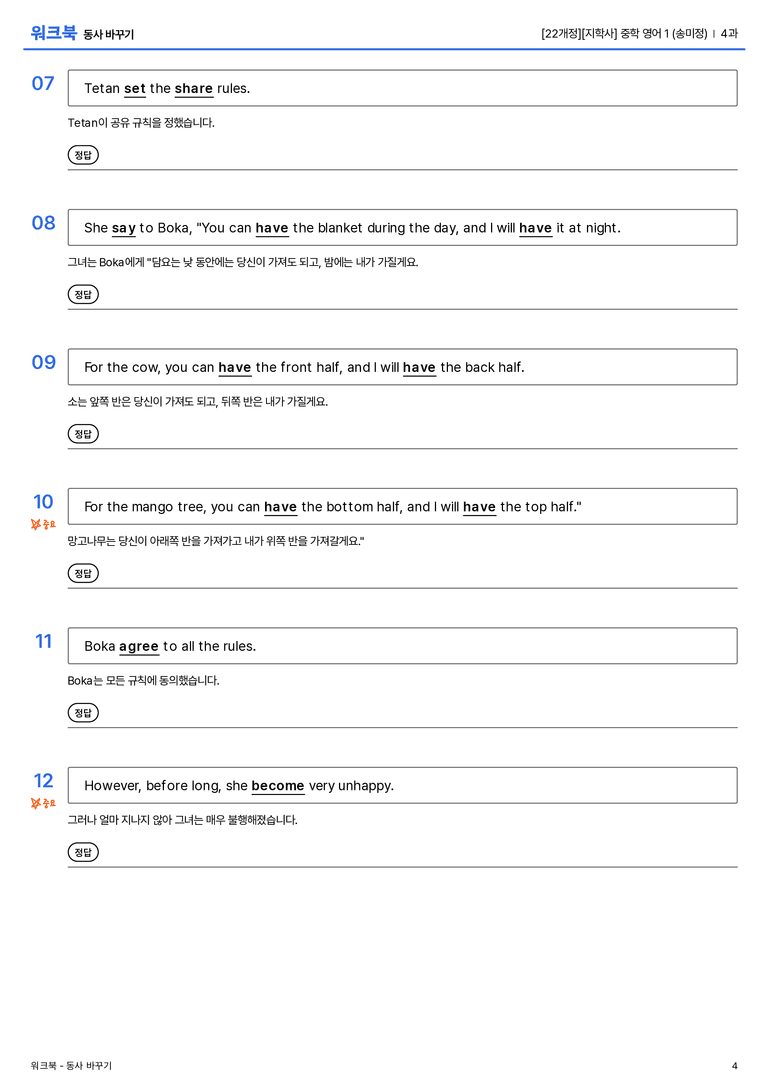Image resolution: width=768 pixels, height=1087 pixels.
Task: Click the 중요 star mark under number 10
Action: point(43,524)
